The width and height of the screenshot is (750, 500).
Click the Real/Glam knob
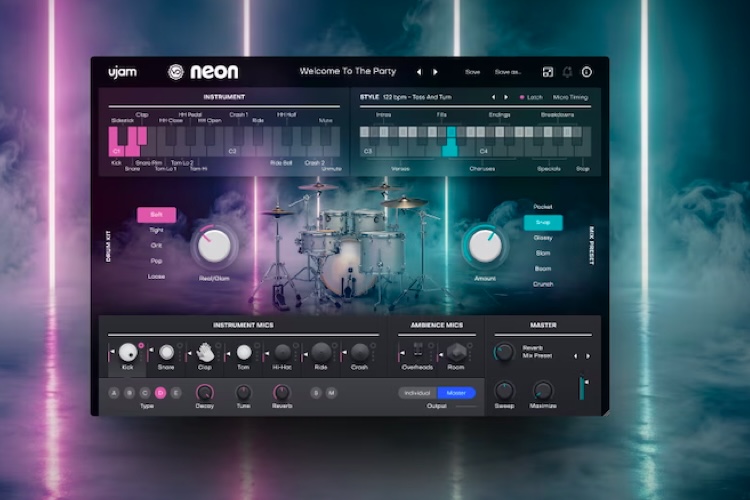[214, 246]
